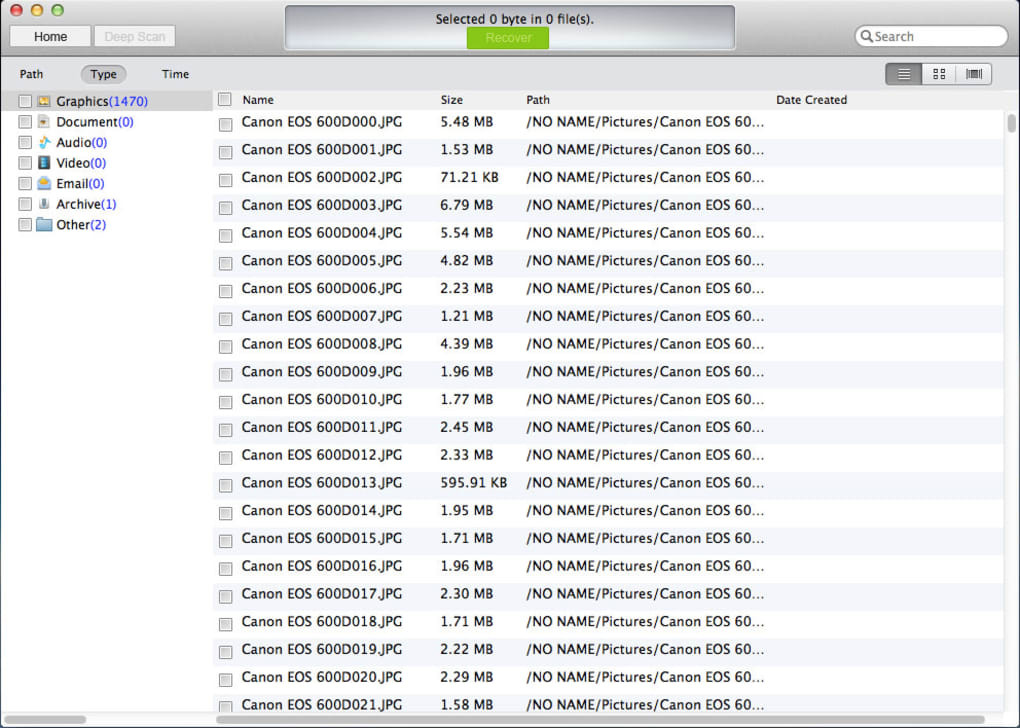
Task: Tick checkbox for Canon EOS 600D007.JPG
Action: coord(225,319)
